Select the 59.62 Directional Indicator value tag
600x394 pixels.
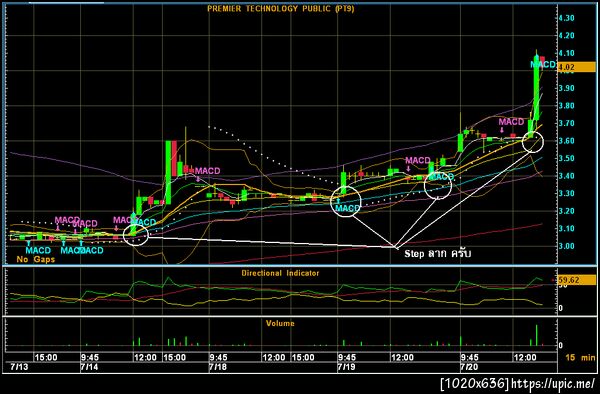[x=577, y=280]
